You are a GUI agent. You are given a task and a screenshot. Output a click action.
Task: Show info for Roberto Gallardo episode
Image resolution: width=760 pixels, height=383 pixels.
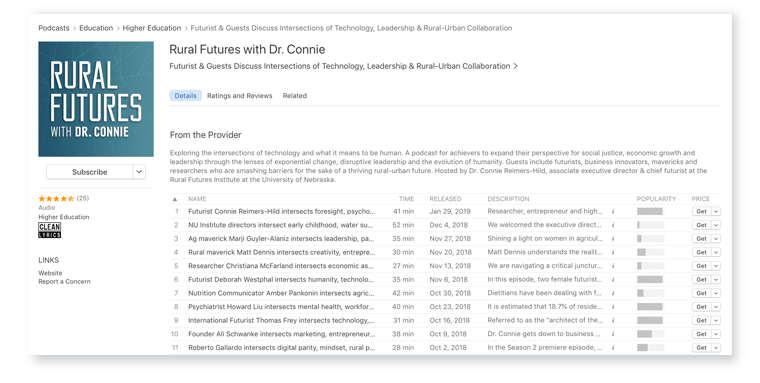click(x=613, y=348)
